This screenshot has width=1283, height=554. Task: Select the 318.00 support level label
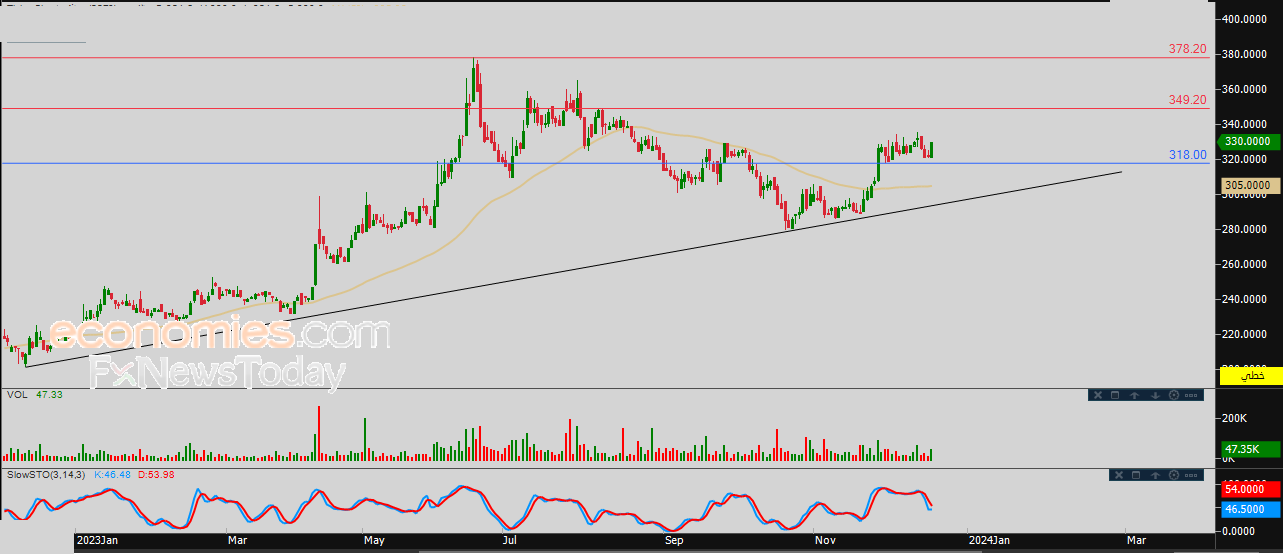[x=1188, y=156]
